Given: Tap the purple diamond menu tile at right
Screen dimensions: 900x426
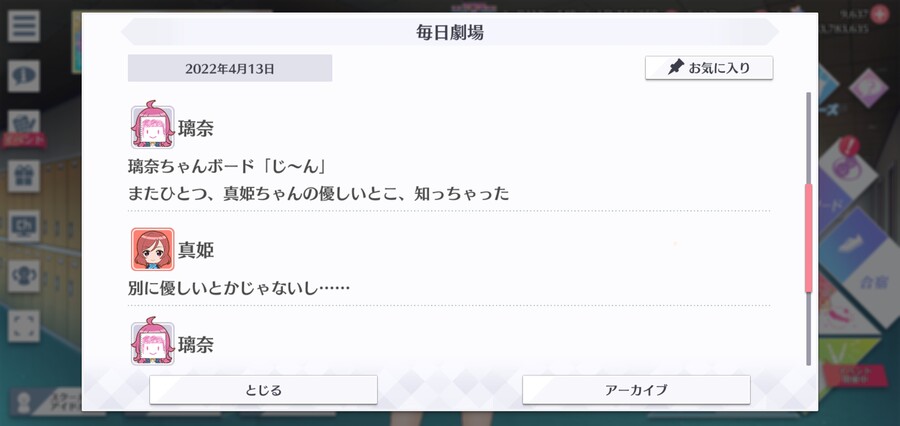Looking at the screenshot, I should pyautogui.click(x=868, y=87).
